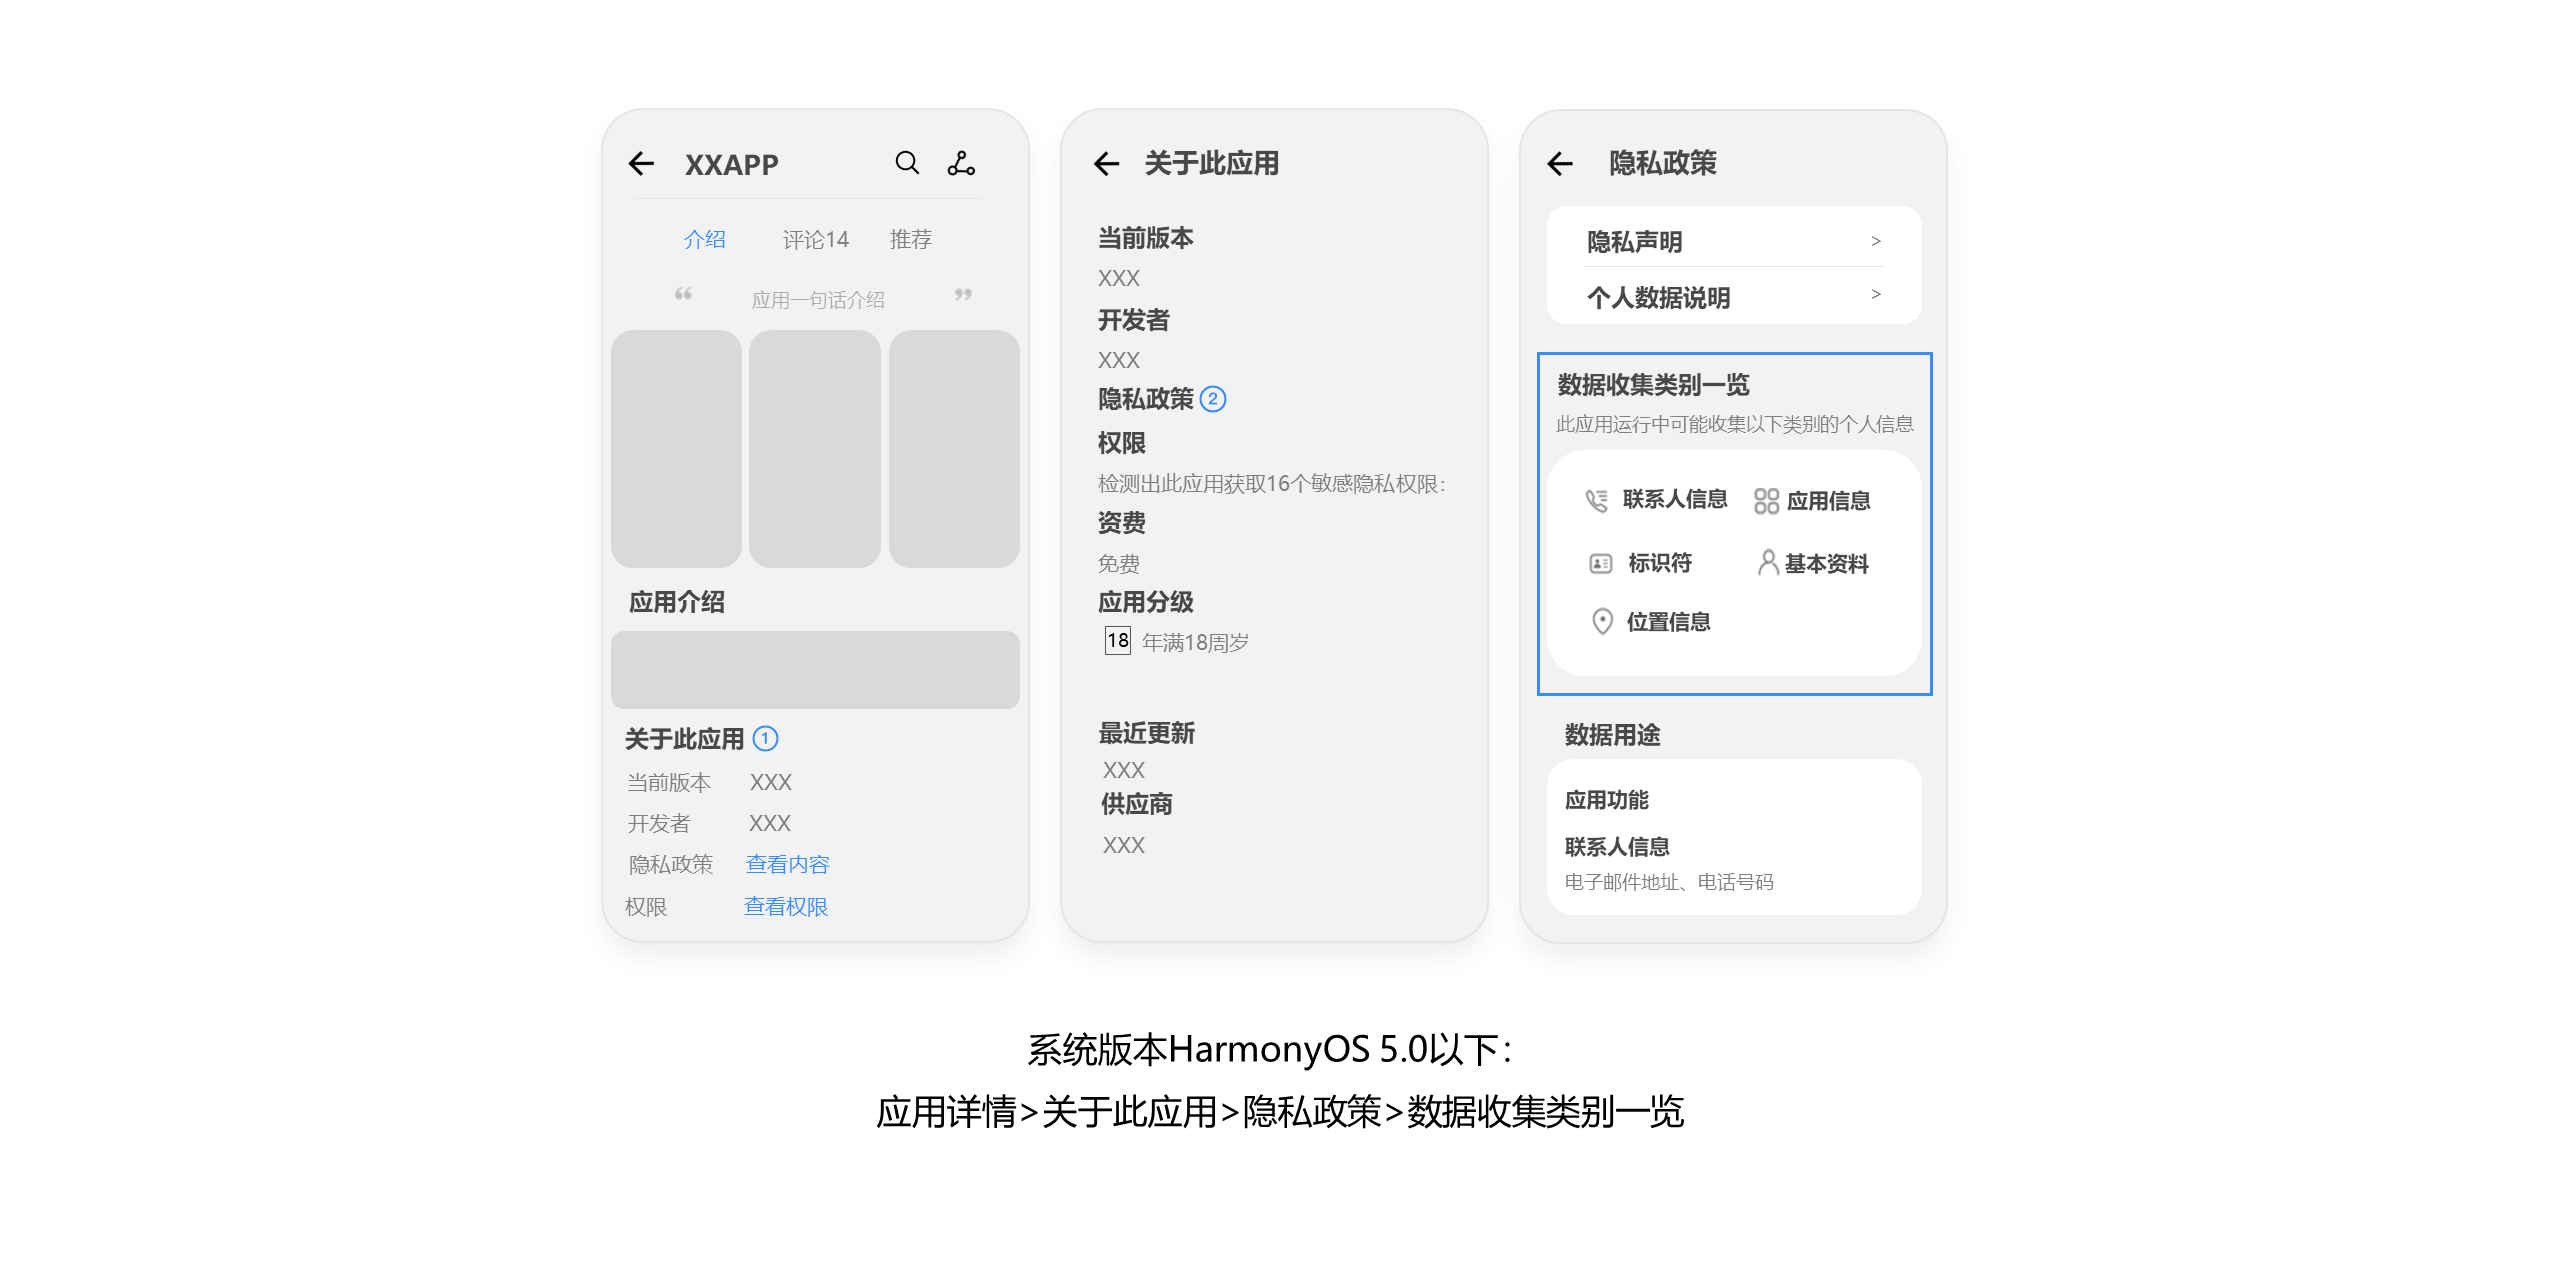Switch to the 评论14 tab
Screen dimensions: 2560x1266
(x=815, y=240)
